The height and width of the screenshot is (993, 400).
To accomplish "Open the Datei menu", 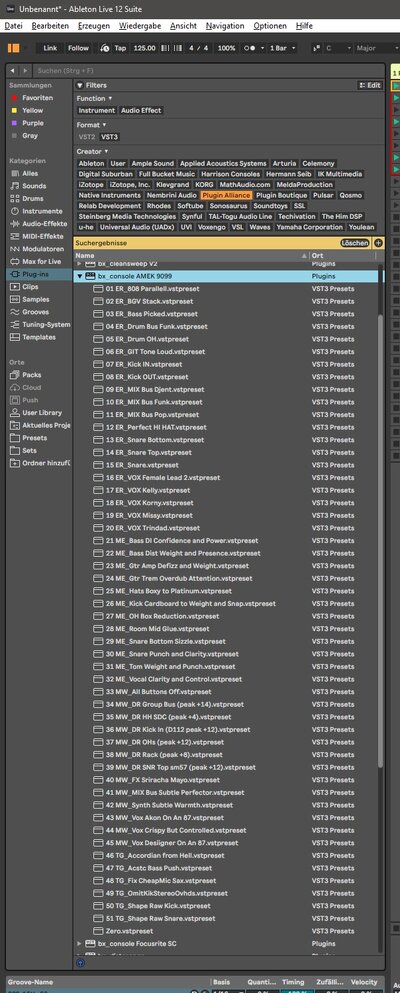I will pos(13,26).
